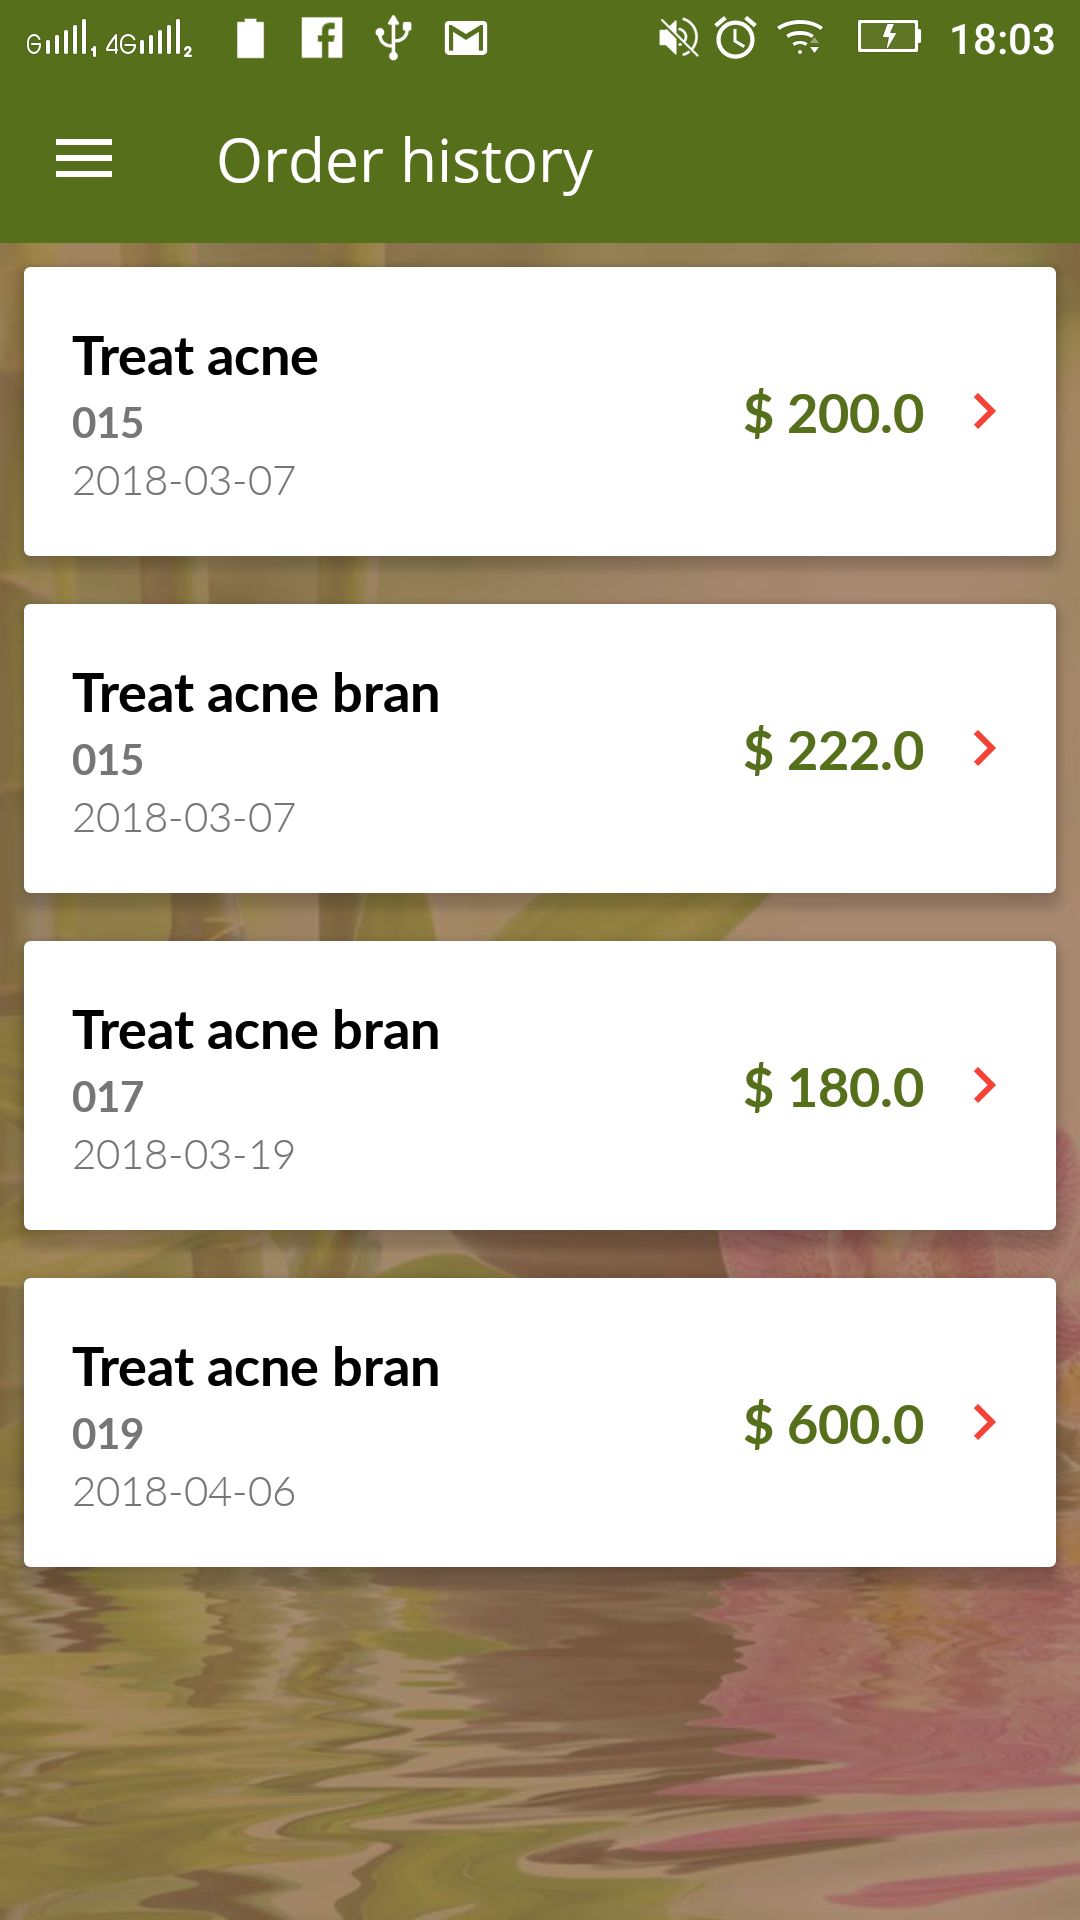
Task: Tap the Wi-Fi status icon
Action: [801, 39]
